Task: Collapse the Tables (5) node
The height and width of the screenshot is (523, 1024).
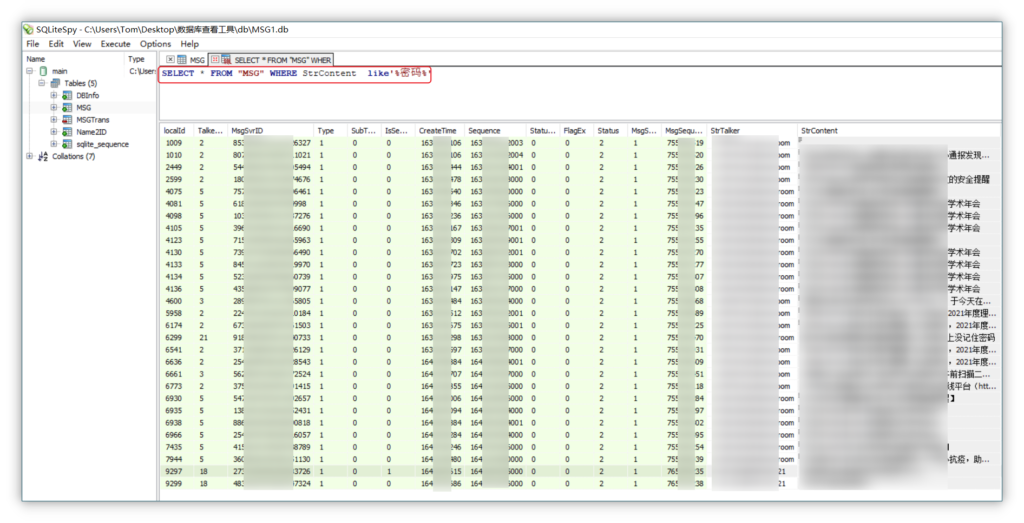Action: [x=42, y=84]
